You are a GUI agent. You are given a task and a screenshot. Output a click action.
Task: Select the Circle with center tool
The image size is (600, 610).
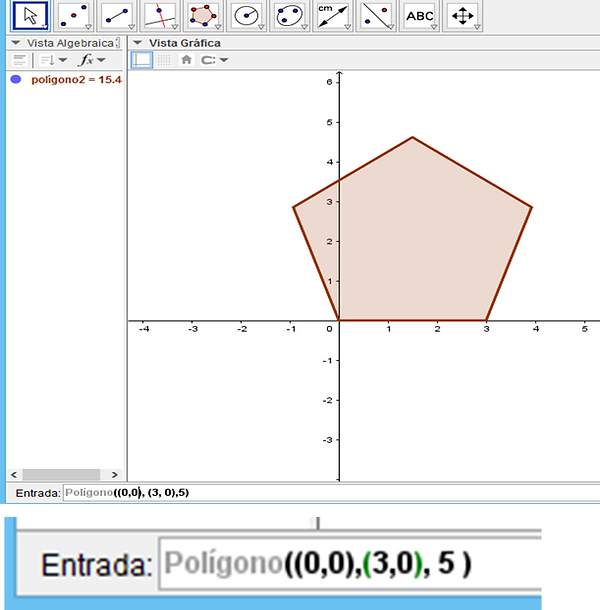pyautogui.click(x=246, y=16)
